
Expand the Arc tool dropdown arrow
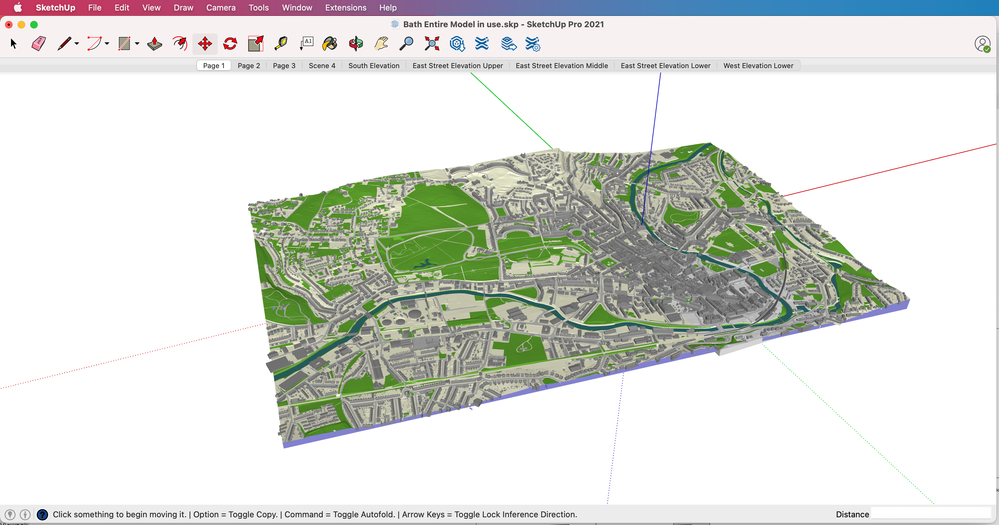pyautogui.click(x=107, y=44)
